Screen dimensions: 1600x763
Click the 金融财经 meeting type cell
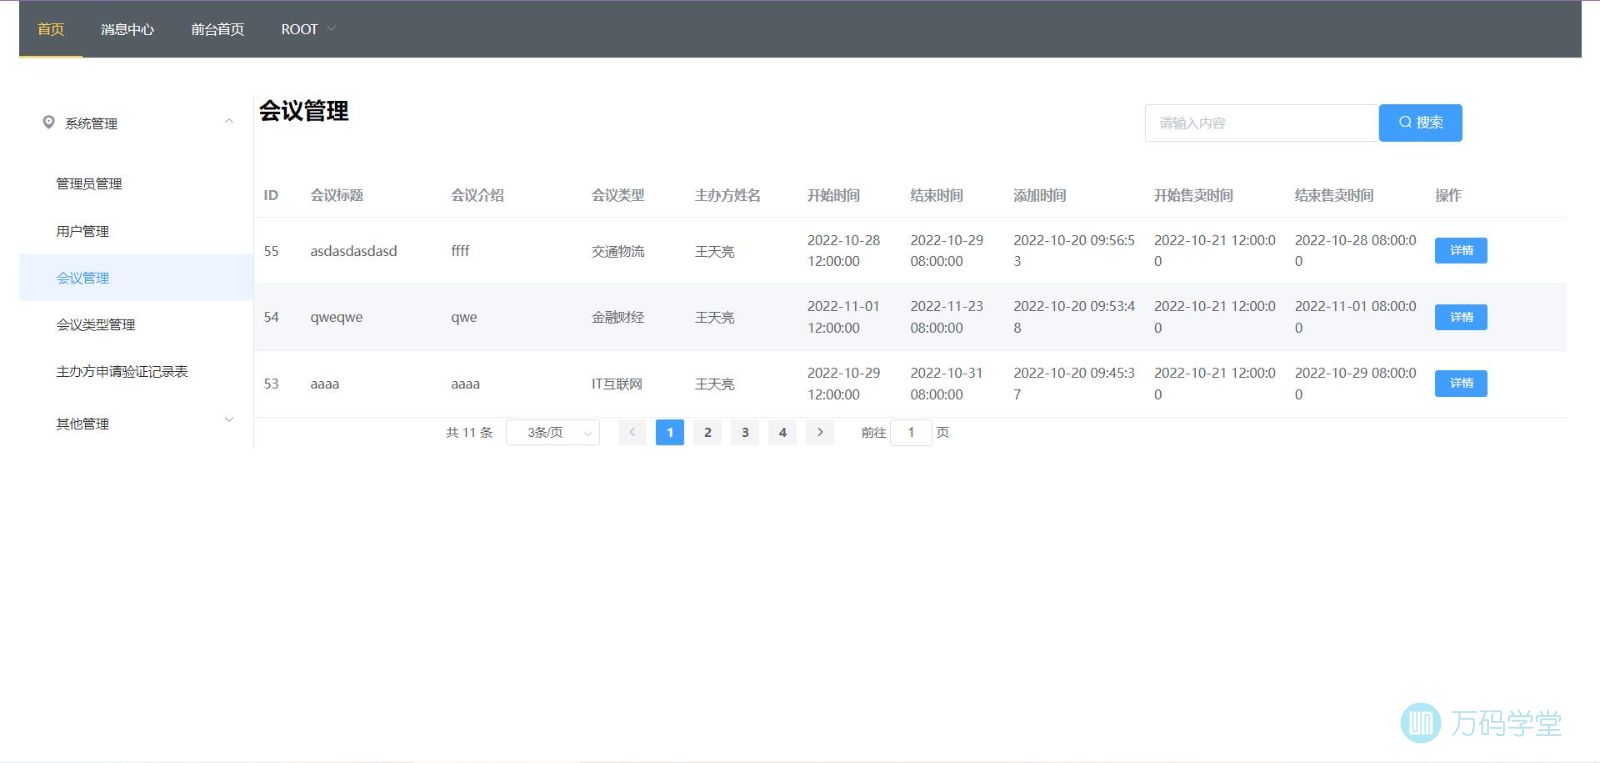click(x=618, y=317)
